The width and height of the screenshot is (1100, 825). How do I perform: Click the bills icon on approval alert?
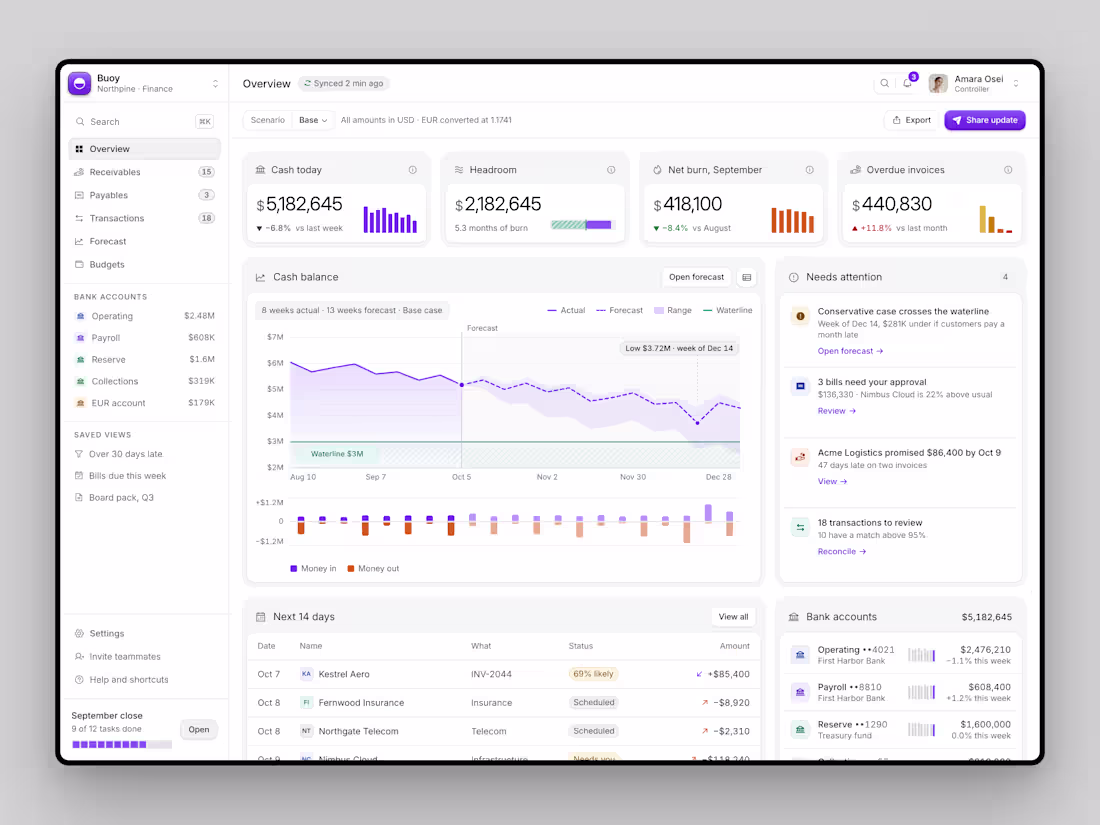800,387
